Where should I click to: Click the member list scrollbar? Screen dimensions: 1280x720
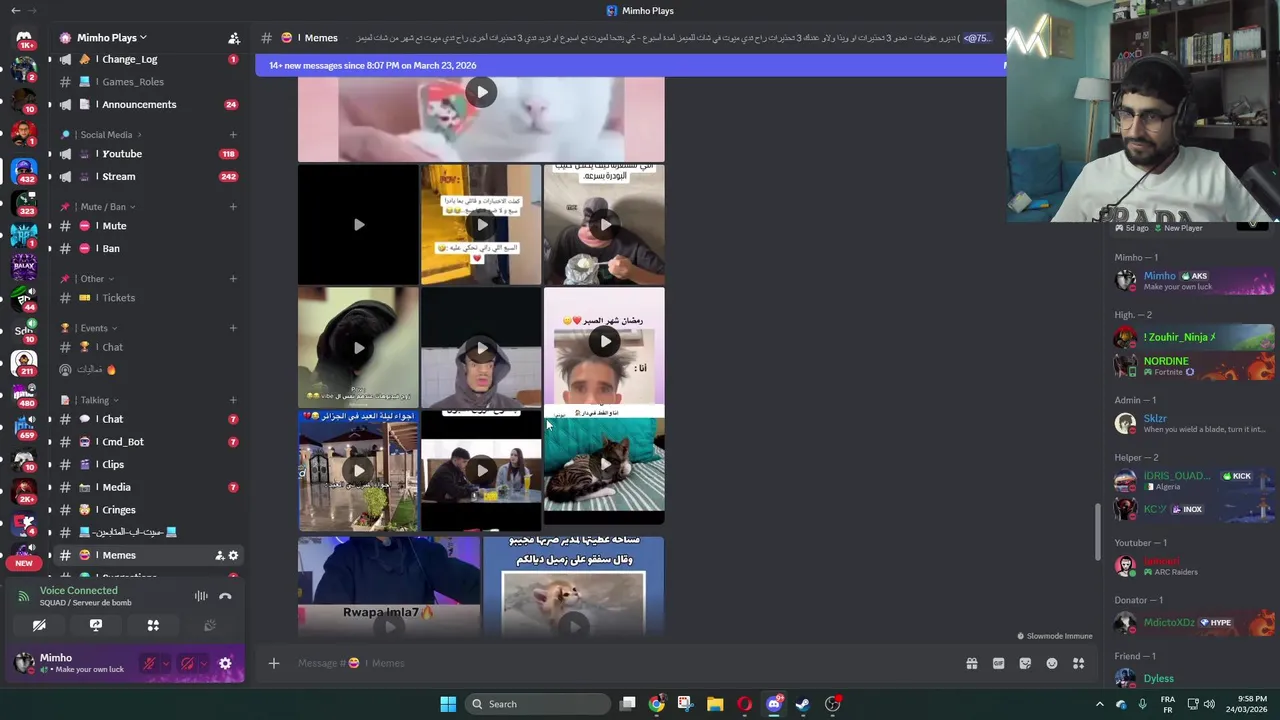click(1100, 530)
